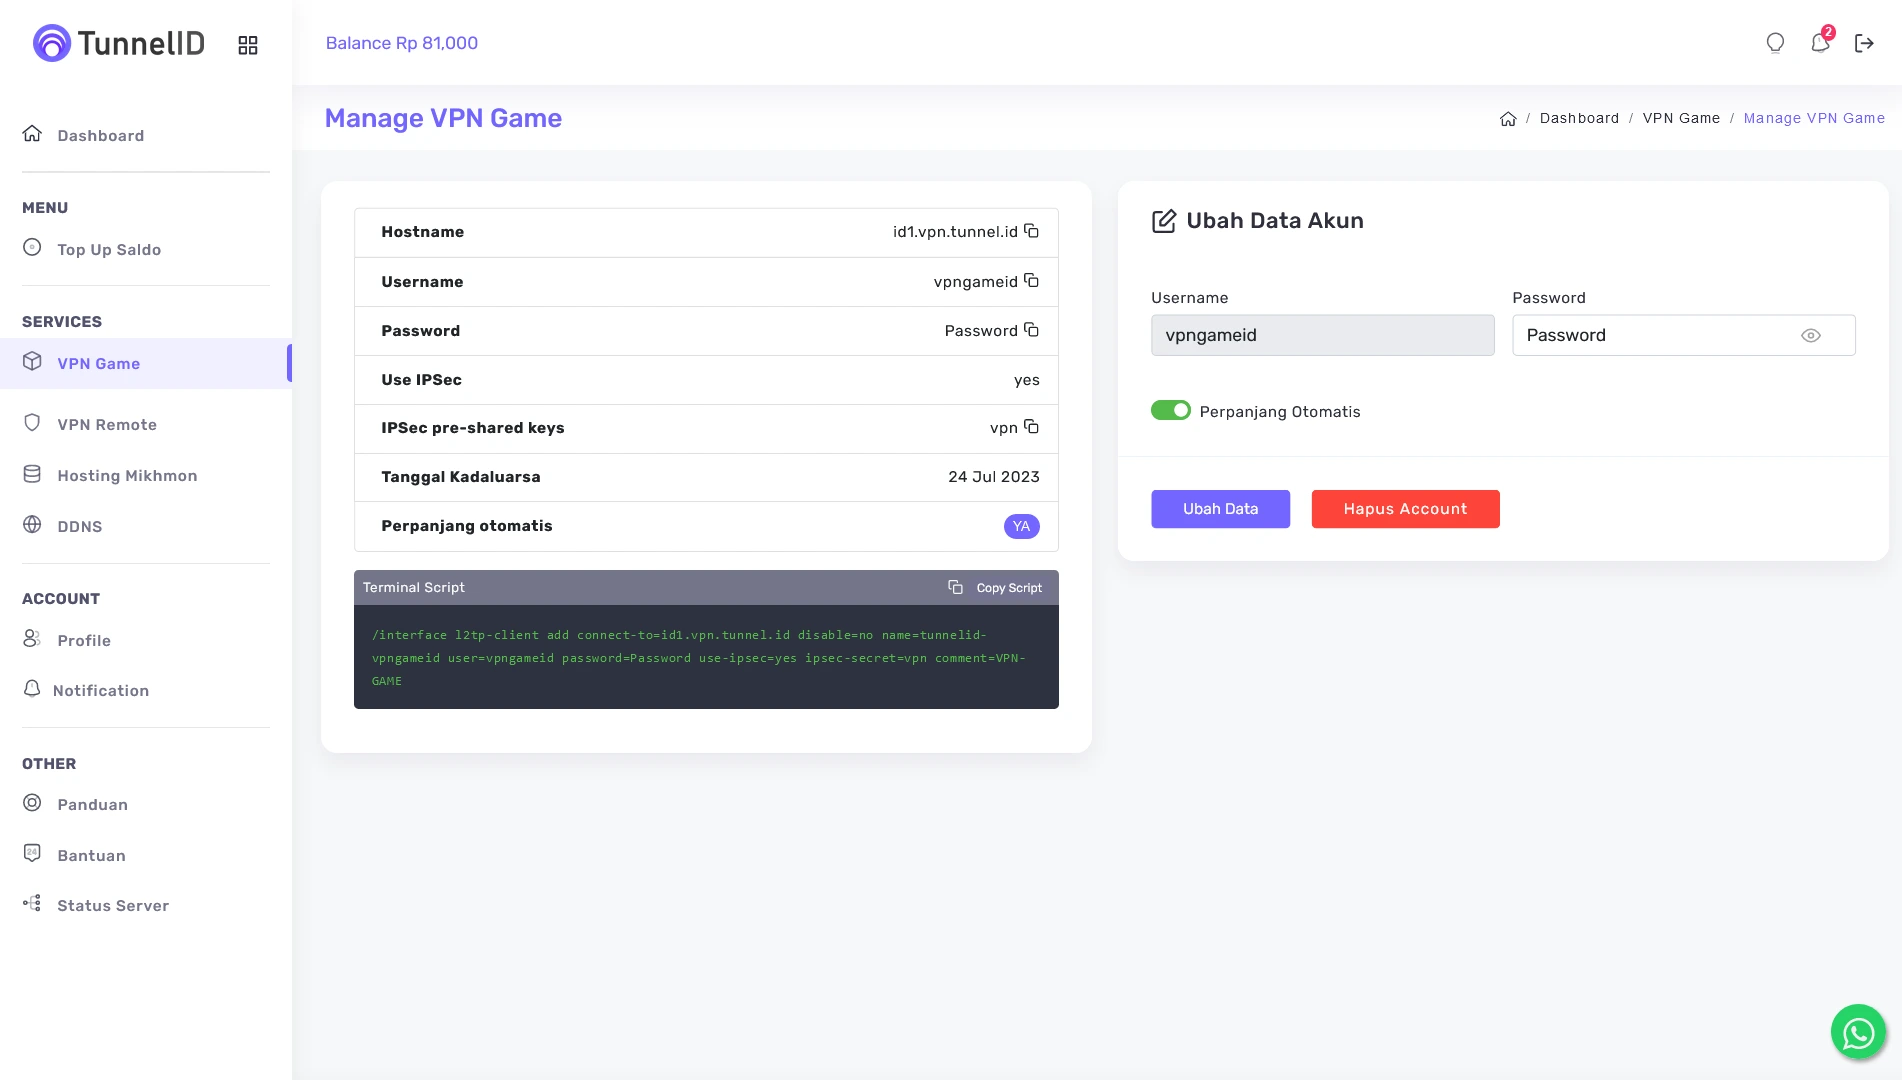This screenshot has width=1902, height=1080.
Task: Copy the Hostname value
Action: pyautogui.click(x=1032, y=231)
